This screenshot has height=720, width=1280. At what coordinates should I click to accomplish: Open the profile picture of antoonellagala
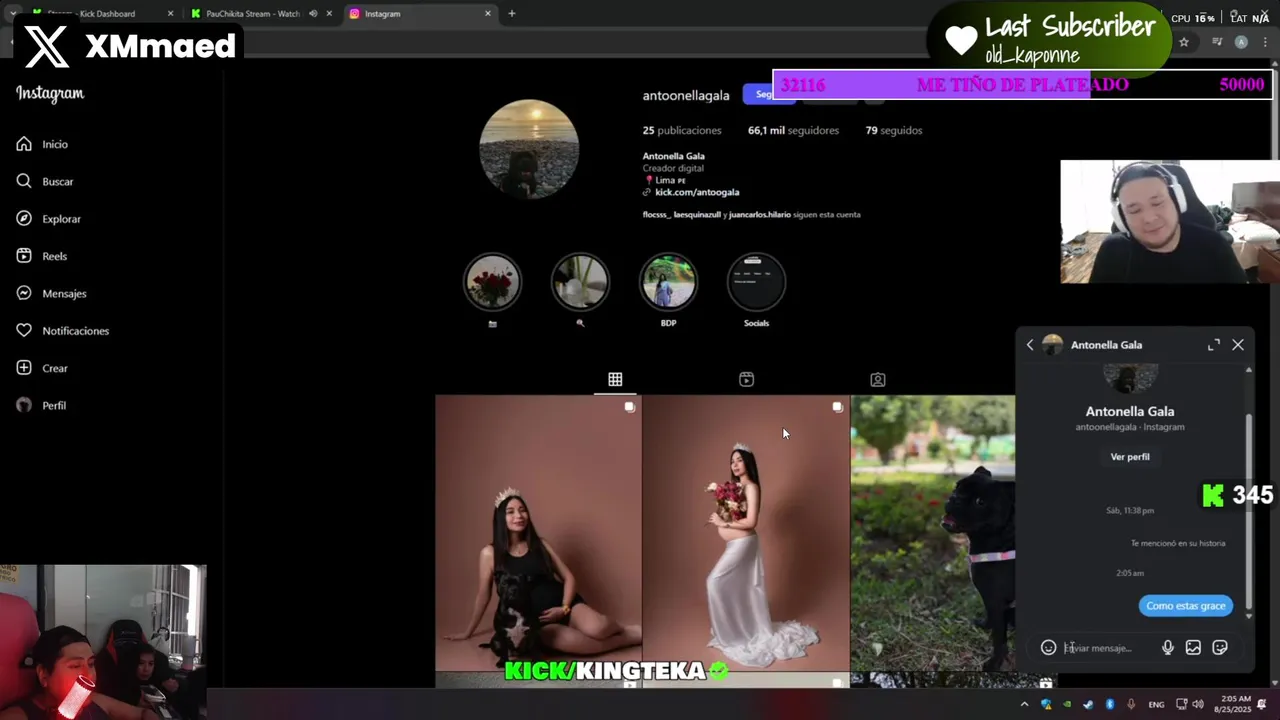529,149
